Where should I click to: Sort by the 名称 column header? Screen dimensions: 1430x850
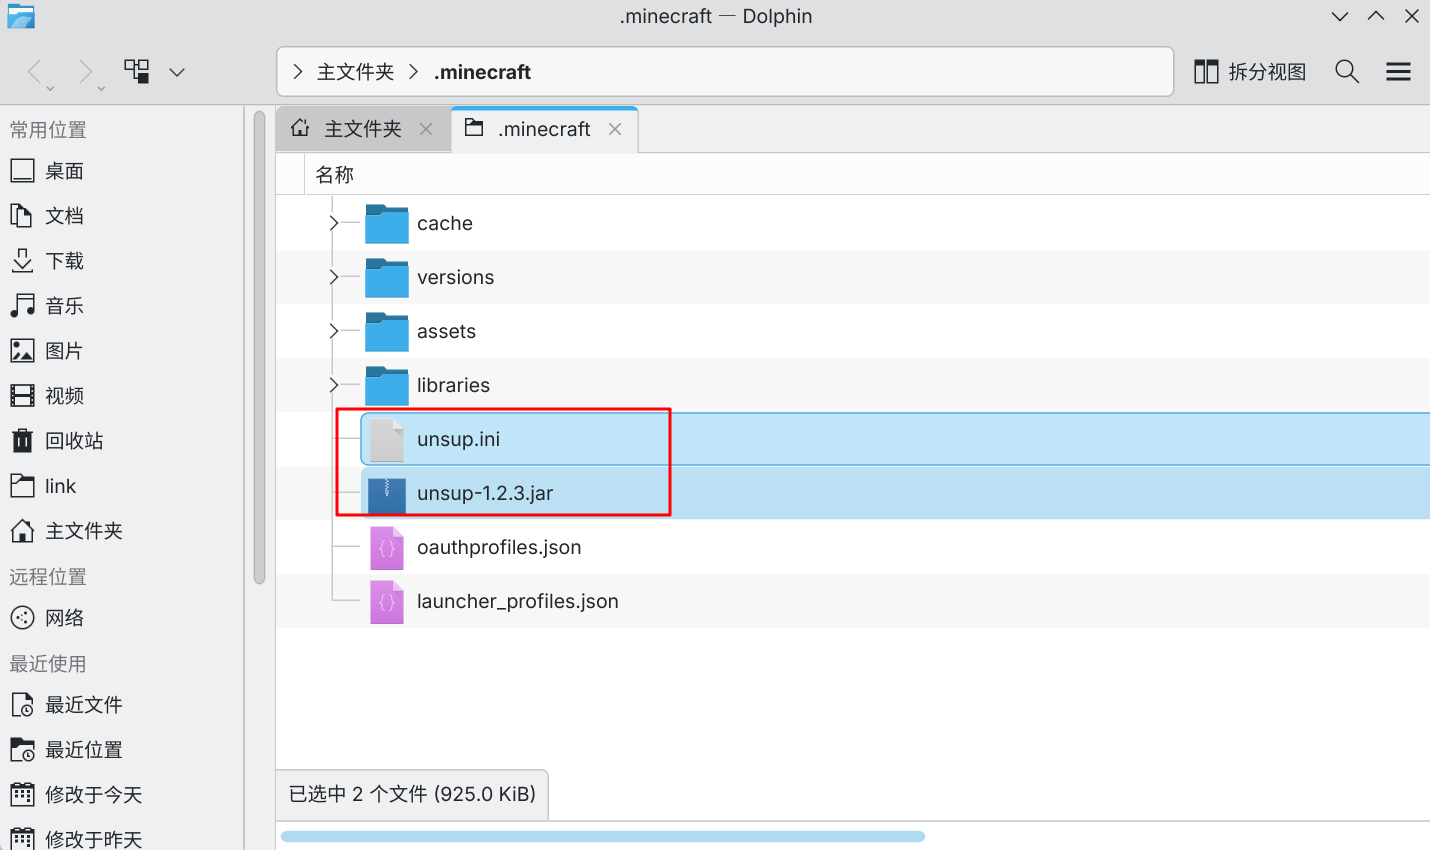335,175
